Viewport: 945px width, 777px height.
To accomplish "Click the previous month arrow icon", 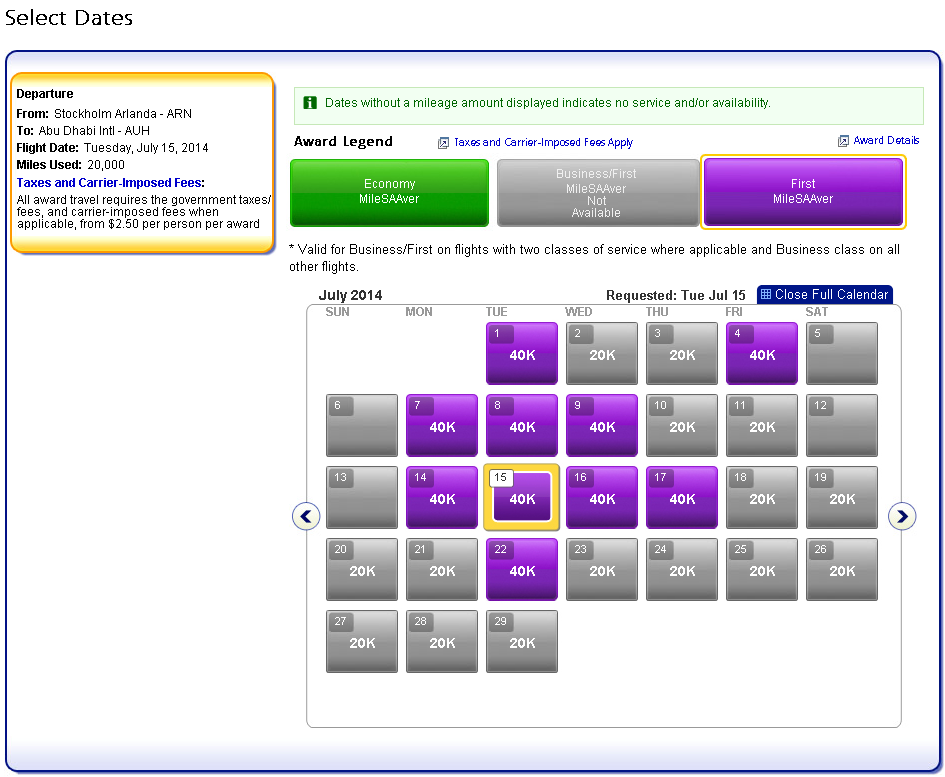I will pyautogui.click(x=306, y=516).
